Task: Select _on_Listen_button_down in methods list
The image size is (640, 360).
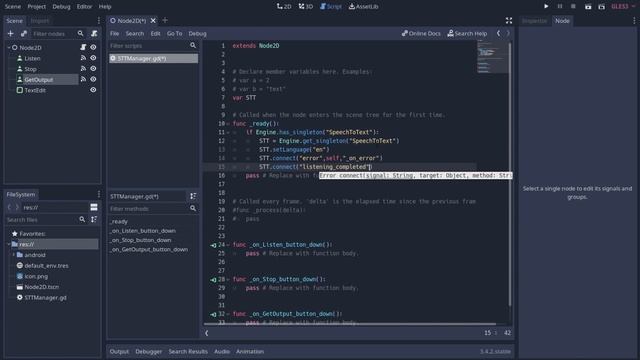Action: click(x=143, y=231)
